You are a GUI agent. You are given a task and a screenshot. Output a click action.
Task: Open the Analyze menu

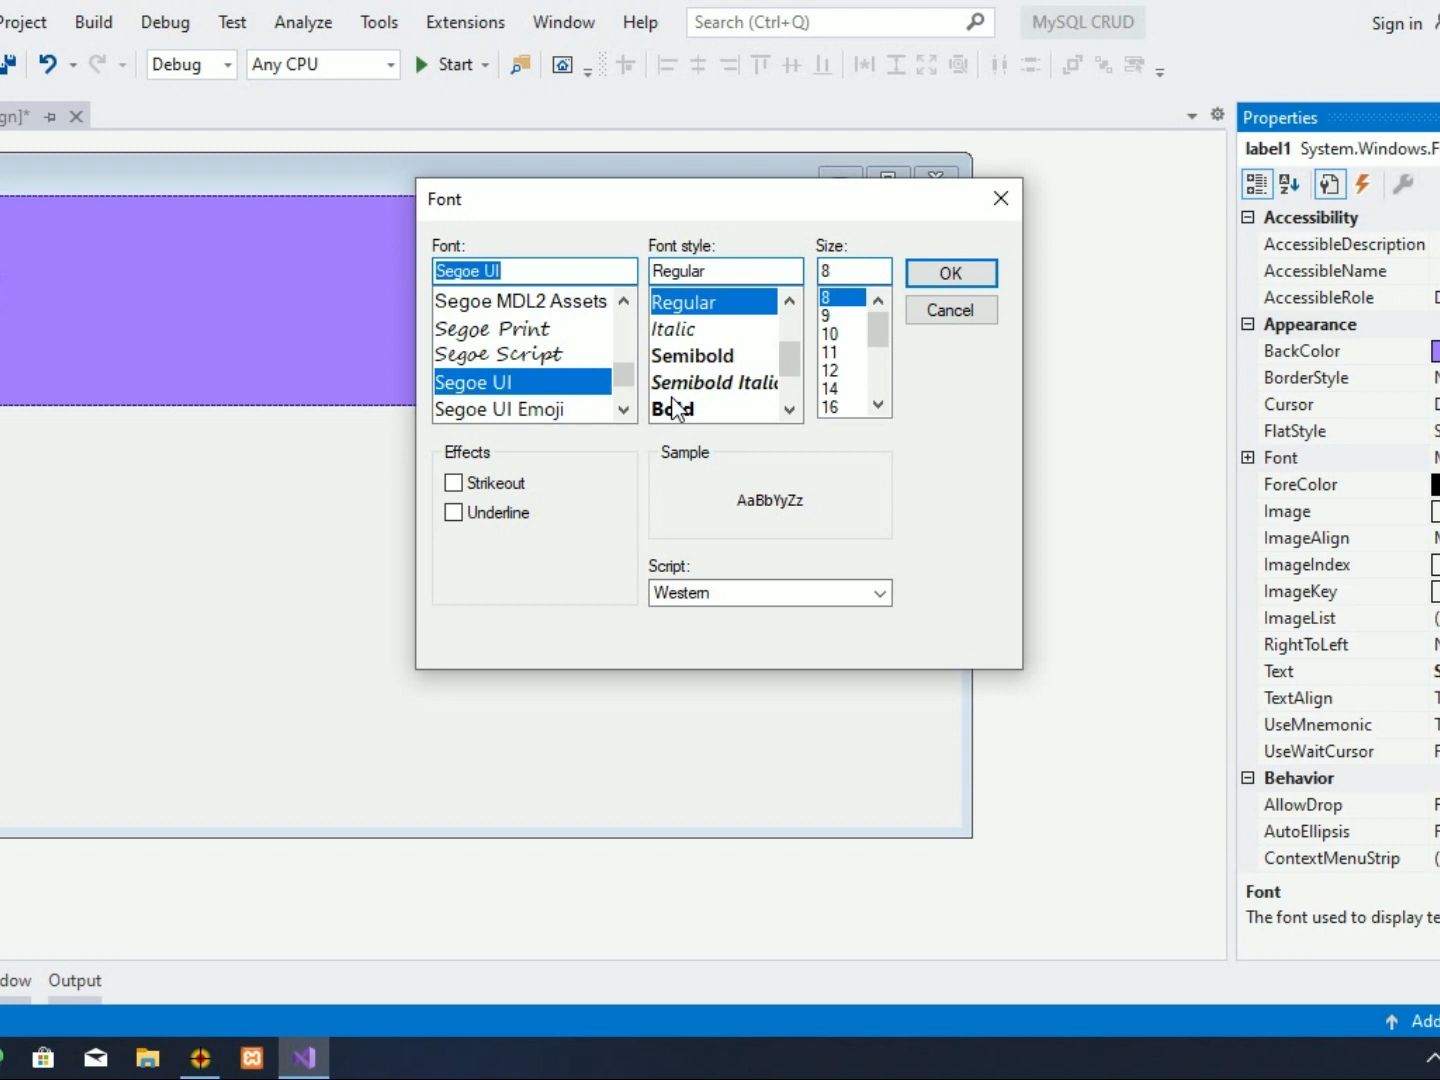(x=303, y=22)
